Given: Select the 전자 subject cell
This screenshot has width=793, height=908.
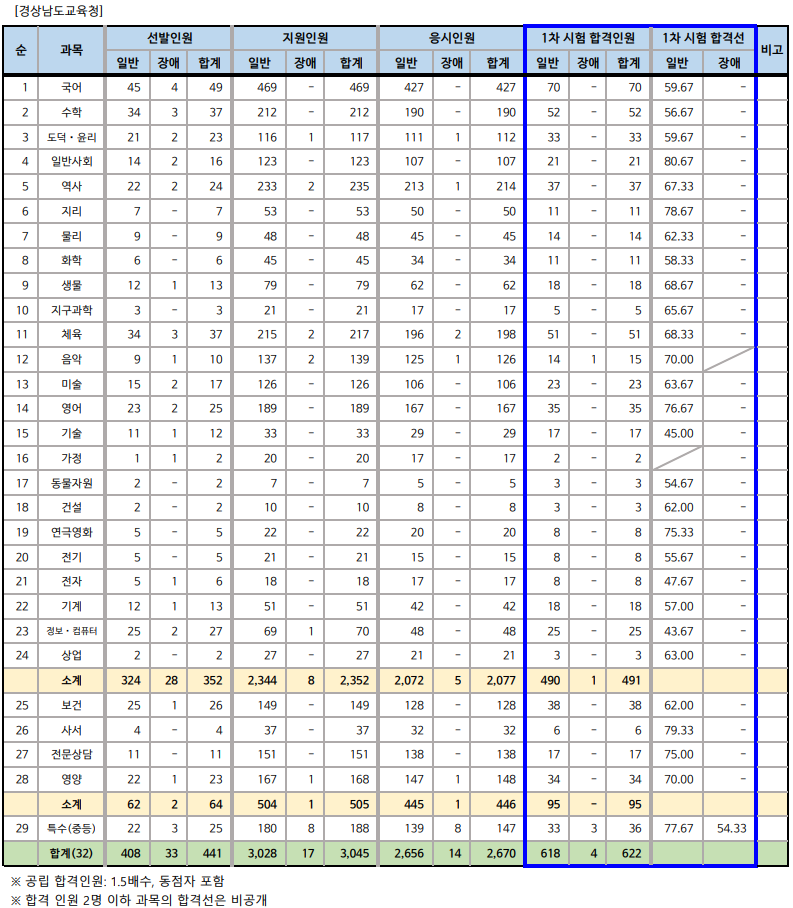Looking at the screenshot, I should pos(71,582).
